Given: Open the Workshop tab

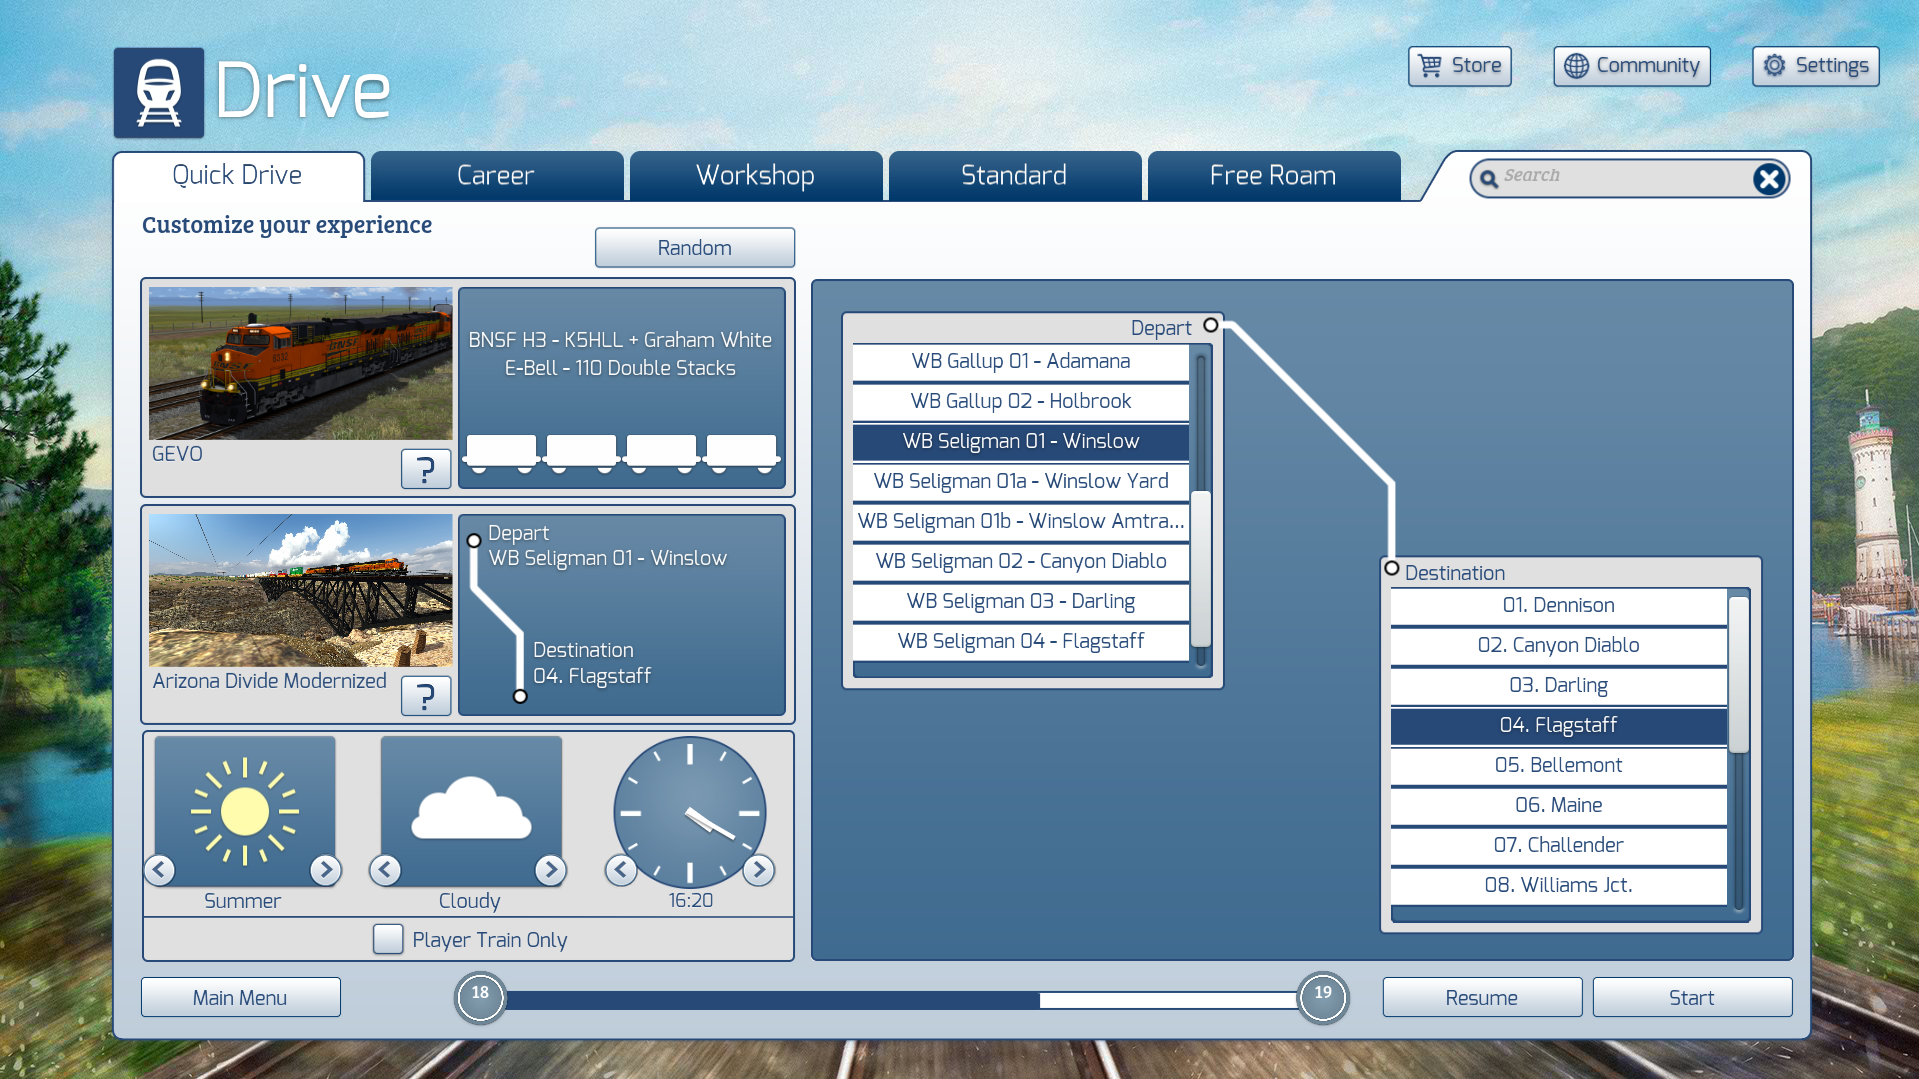Looking at the screenshot, I should [755, 176].
